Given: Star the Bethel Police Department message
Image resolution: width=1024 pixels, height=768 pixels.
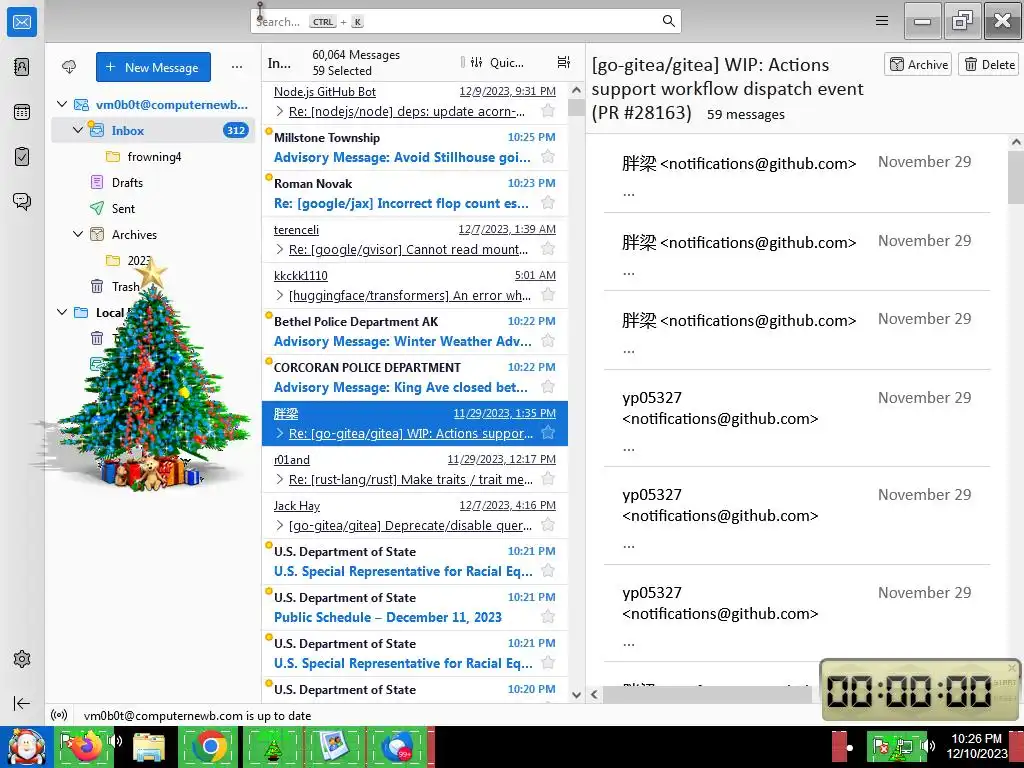Looking at the screenshot, I should [548, 340].
